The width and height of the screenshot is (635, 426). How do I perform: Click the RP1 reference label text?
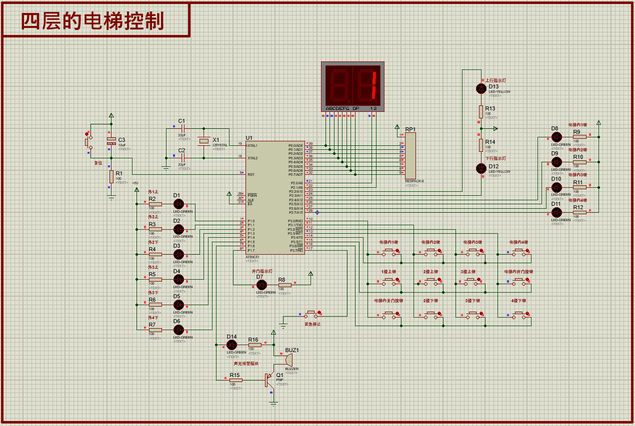pyautogui.click(x=410, y=129)
